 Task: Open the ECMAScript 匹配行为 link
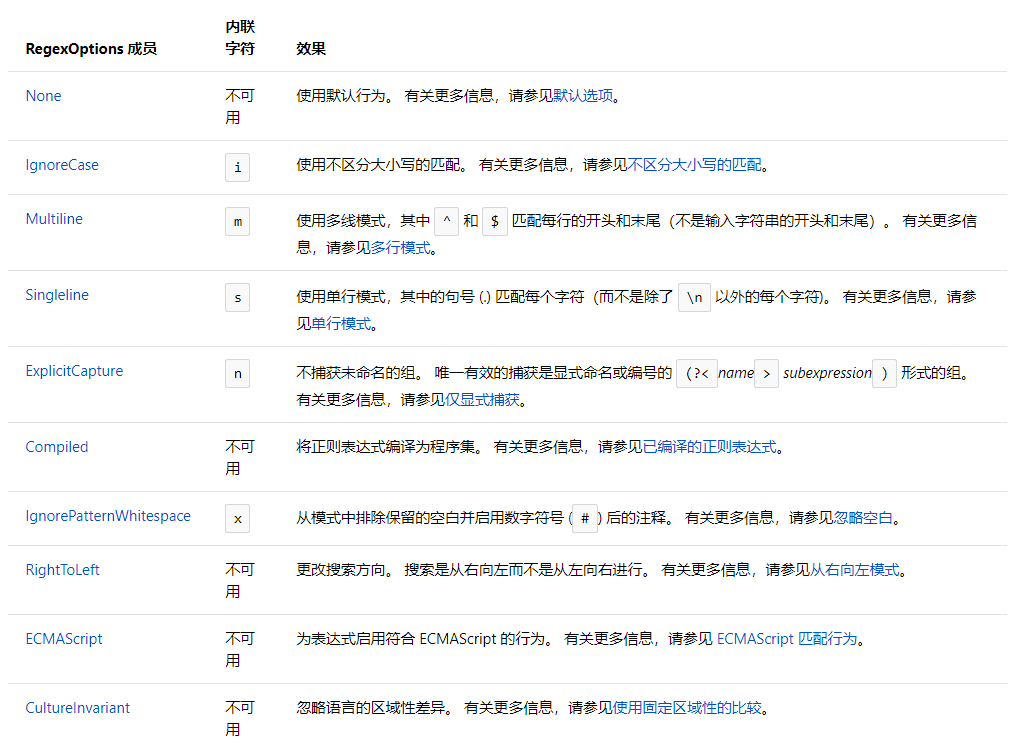point(787,638)
